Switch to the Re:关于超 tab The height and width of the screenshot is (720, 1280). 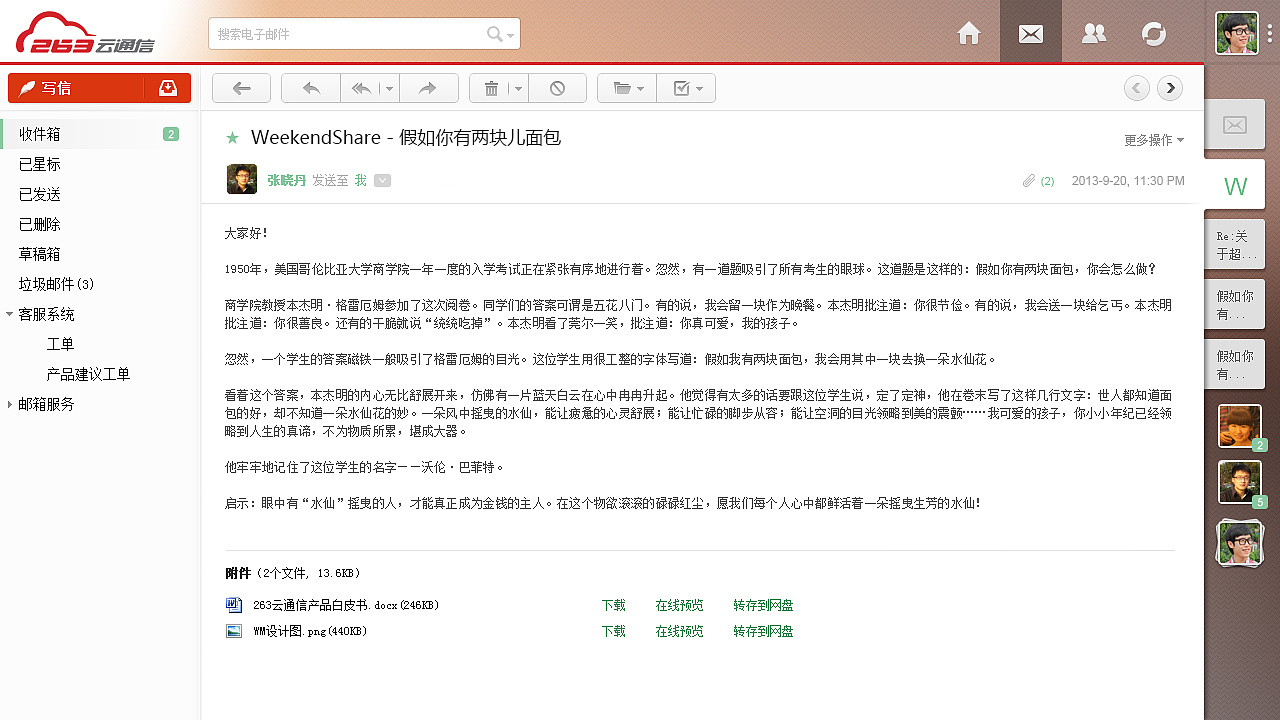1234,243
